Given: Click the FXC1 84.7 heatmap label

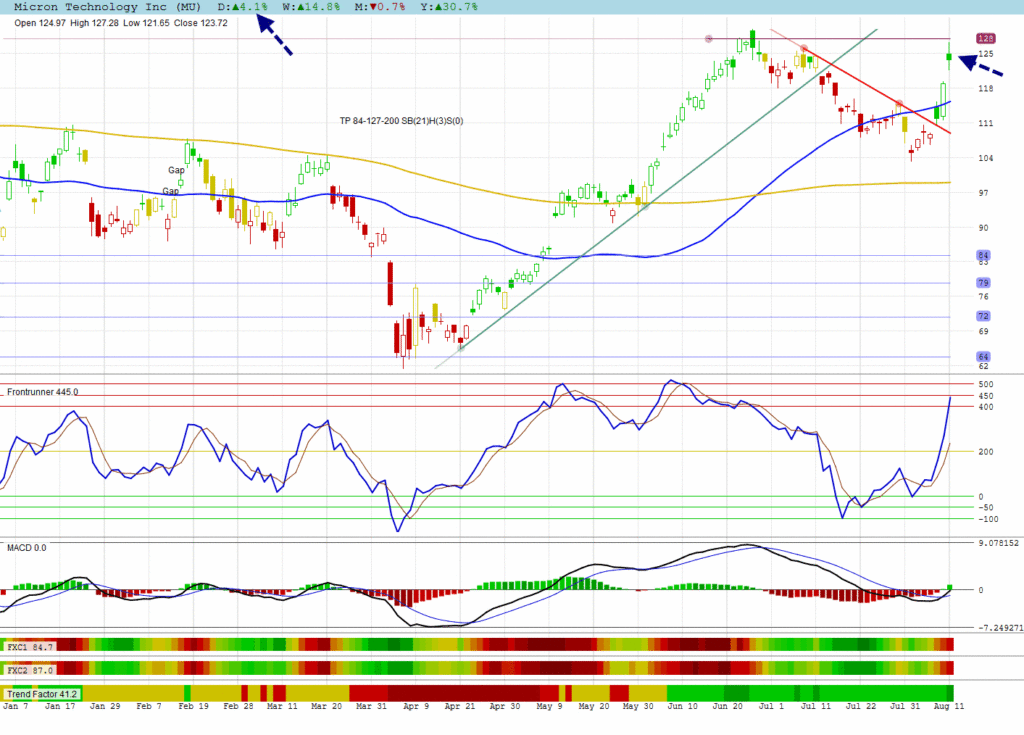Looking at the screenshot, I should 30,647.
